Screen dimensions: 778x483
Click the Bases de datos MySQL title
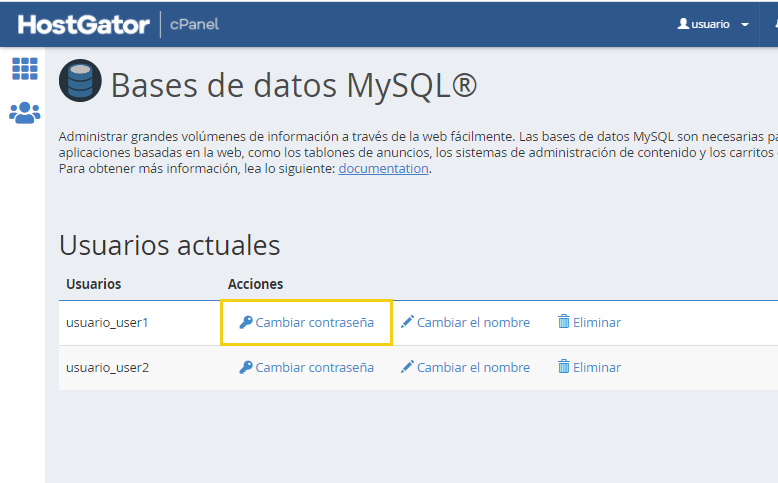coord(294,85)
